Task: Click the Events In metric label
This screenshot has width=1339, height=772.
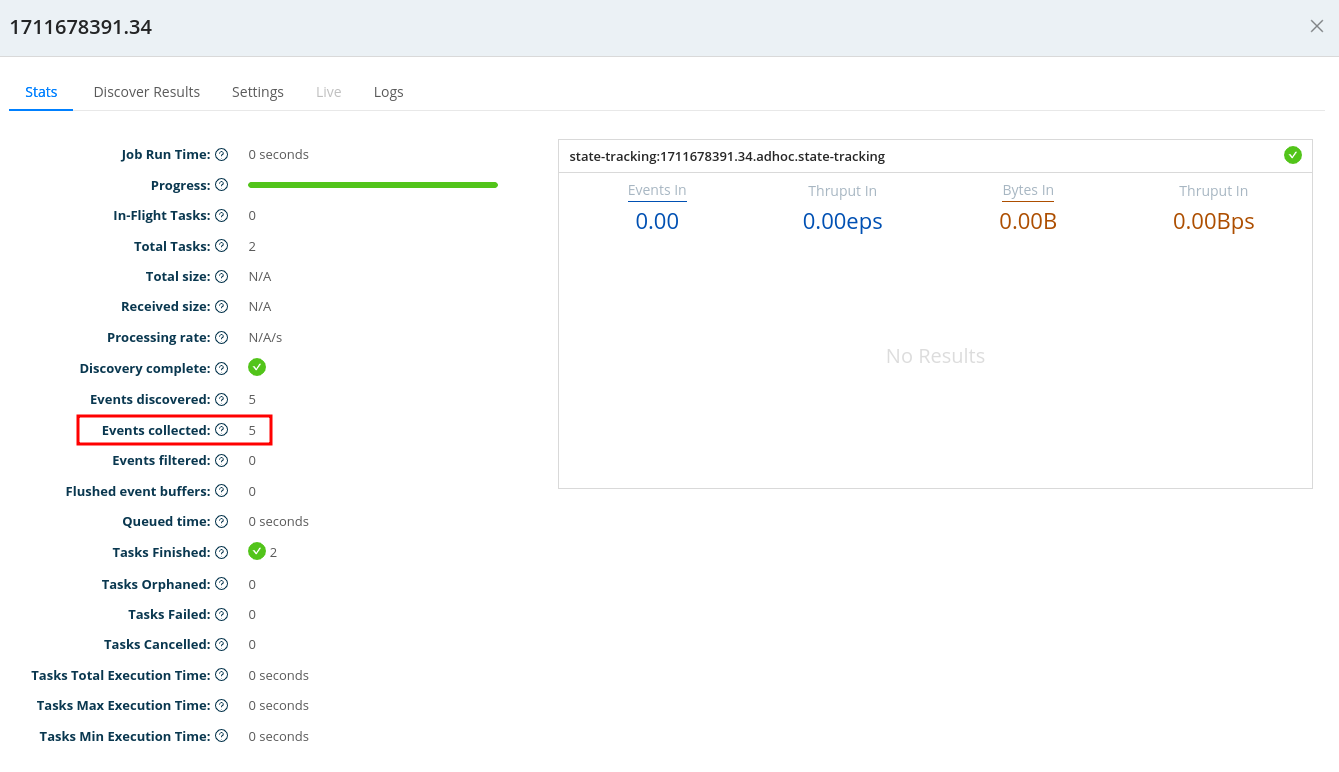Action: click(x=657, y=191)
